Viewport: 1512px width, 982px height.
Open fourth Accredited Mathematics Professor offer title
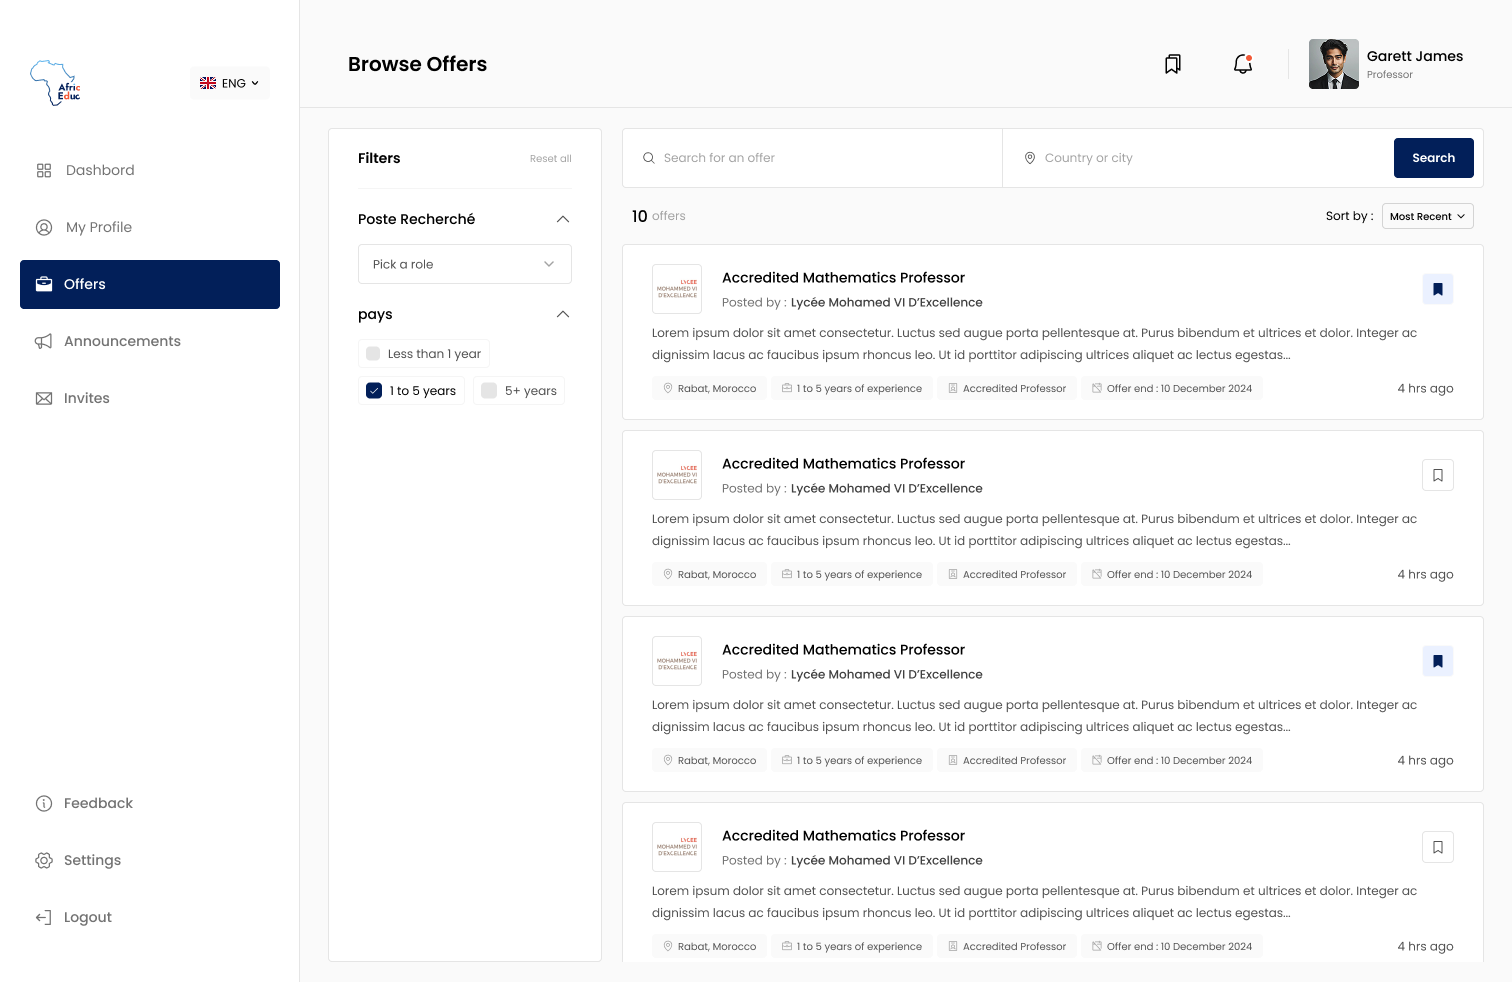tap(843, 835)
